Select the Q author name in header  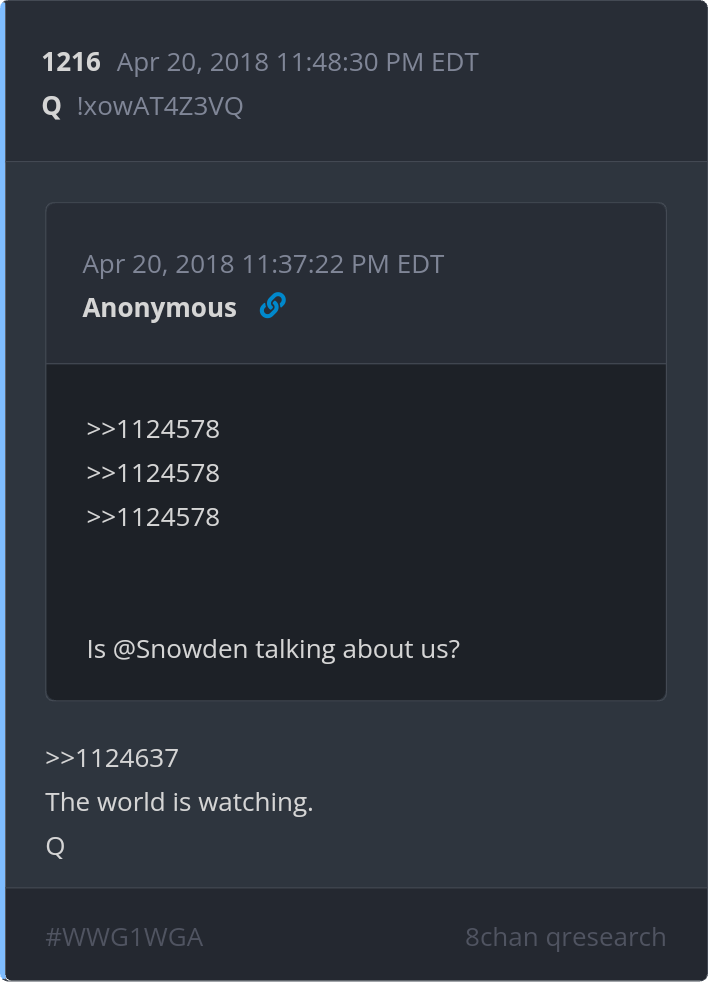tap(52, 106)
